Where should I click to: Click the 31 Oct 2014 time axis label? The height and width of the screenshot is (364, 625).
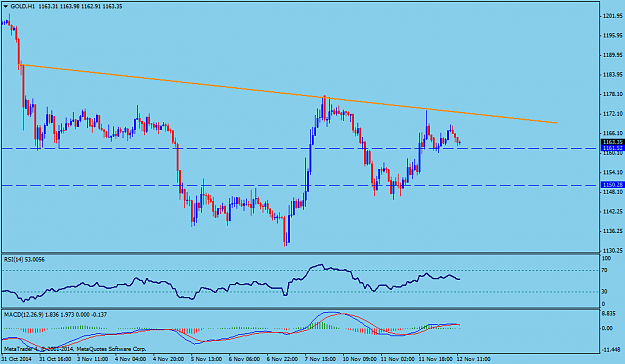pyautogui.click(x=15, y=359)
